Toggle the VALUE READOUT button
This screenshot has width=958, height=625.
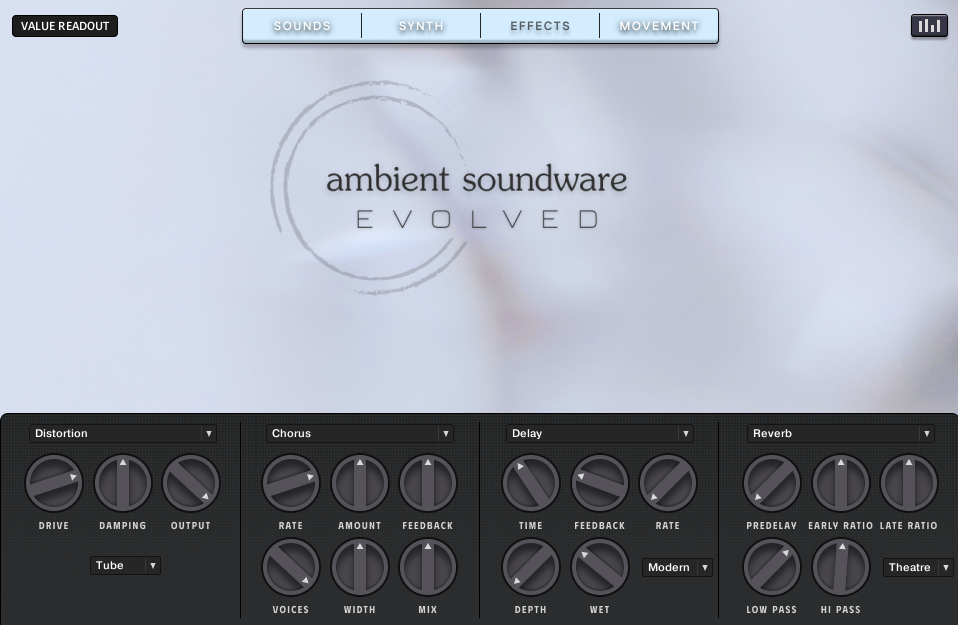pyautogui.click(x=65, y=26)
